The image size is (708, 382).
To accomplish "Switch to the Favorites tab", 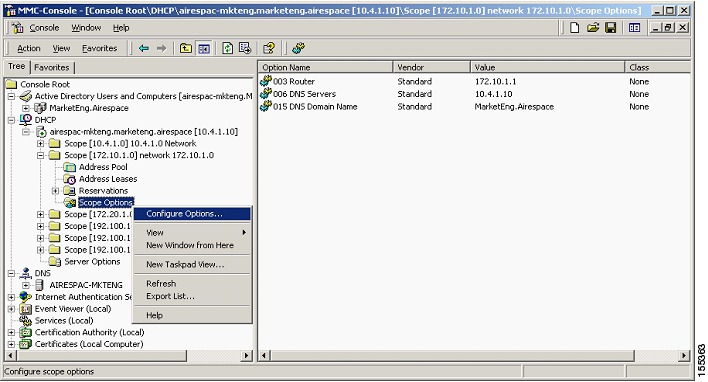I will 51,67.
